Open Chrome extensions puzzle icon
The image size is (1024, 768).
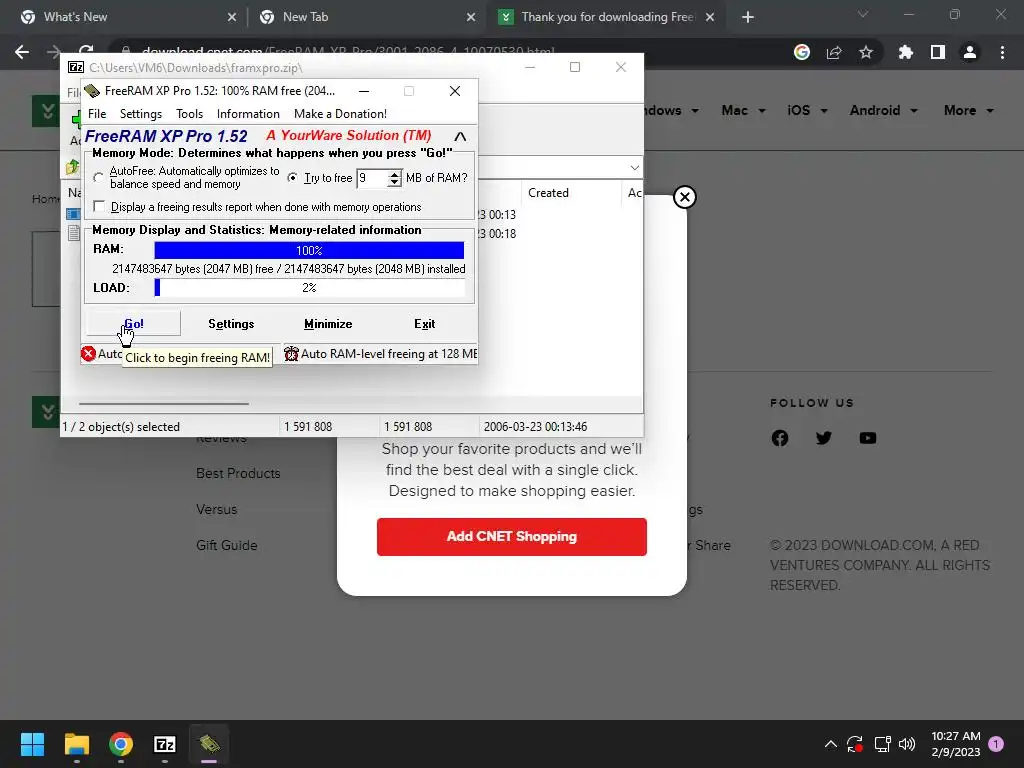[x=906, y=52]
